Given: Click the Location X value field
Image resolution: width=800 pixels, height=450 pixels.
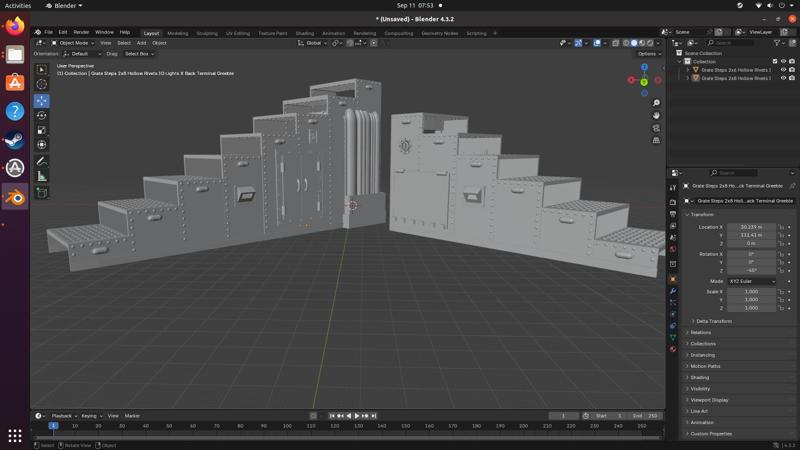Looking at the screenshot, I should [x=752, y=227].
